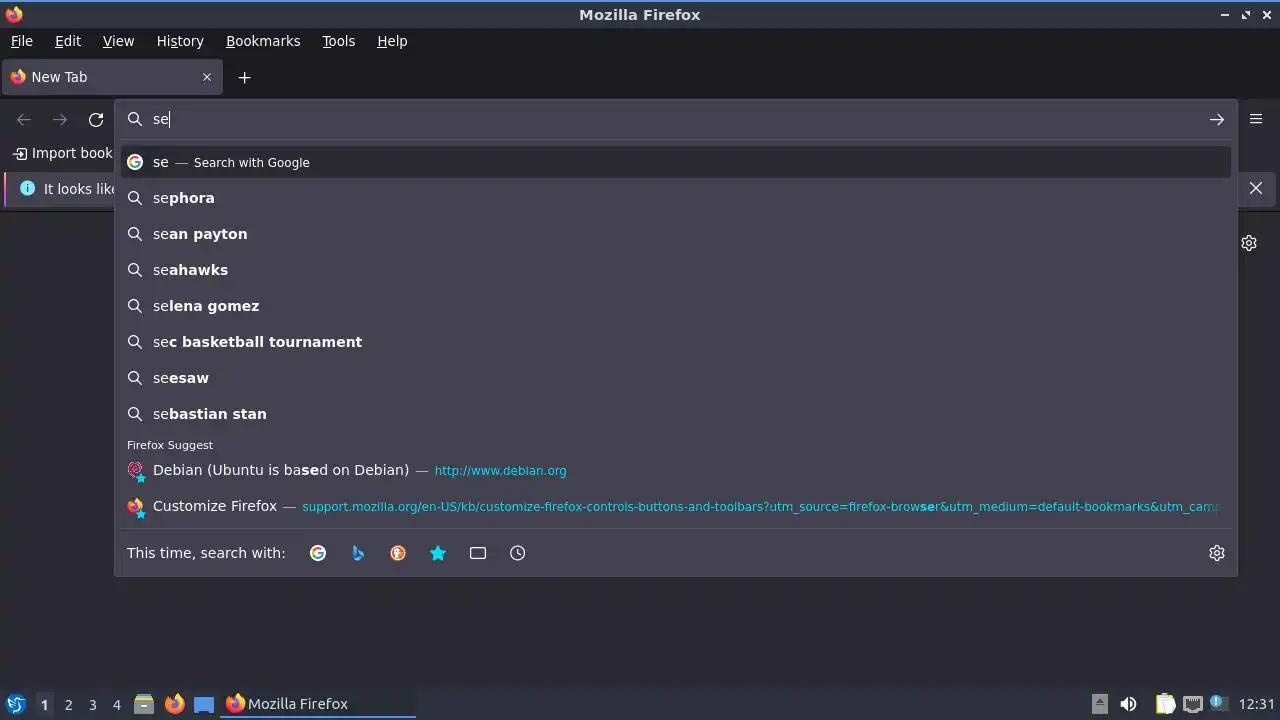The width and height of the screenshot is (1280, 720).
Task: Dismiss the notification bar with X
Action: point(1256,188)
